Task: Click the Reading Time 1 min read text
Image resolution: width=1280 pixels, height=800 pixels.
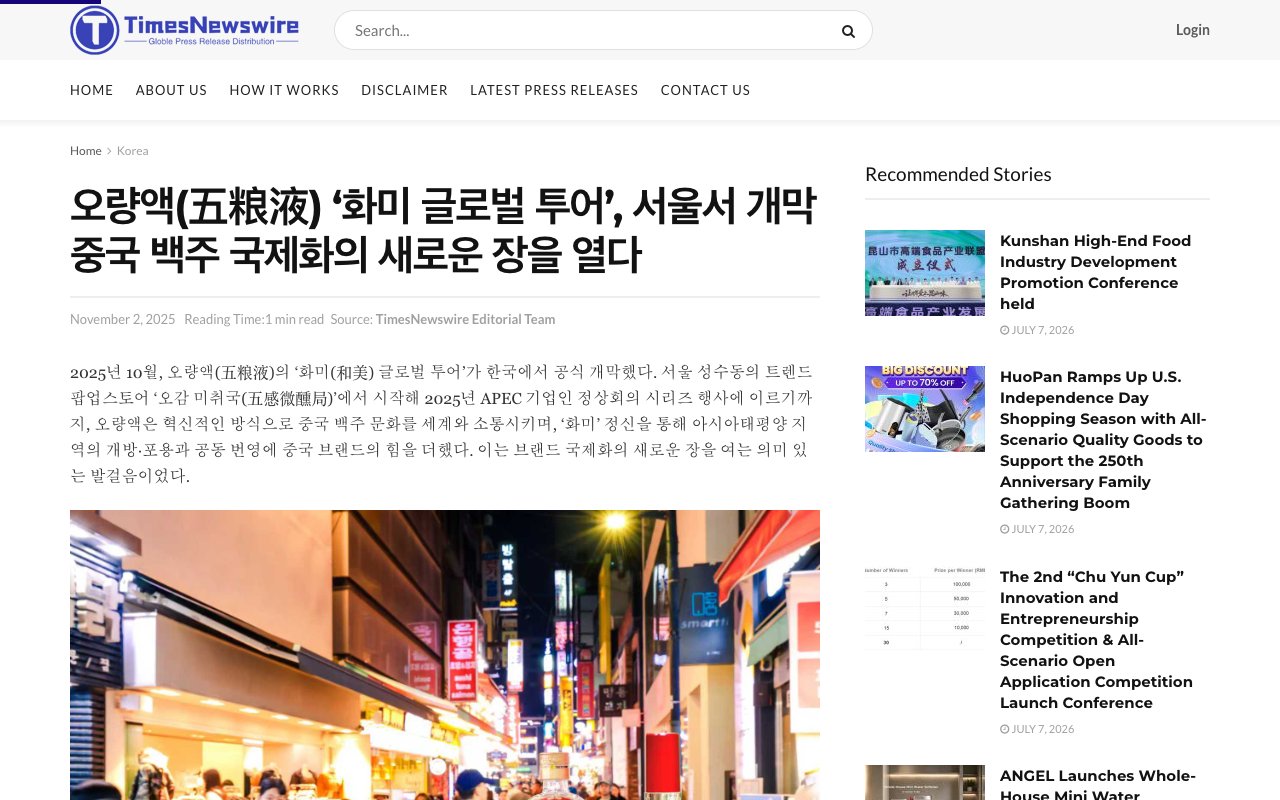Action: pos(254,319)
